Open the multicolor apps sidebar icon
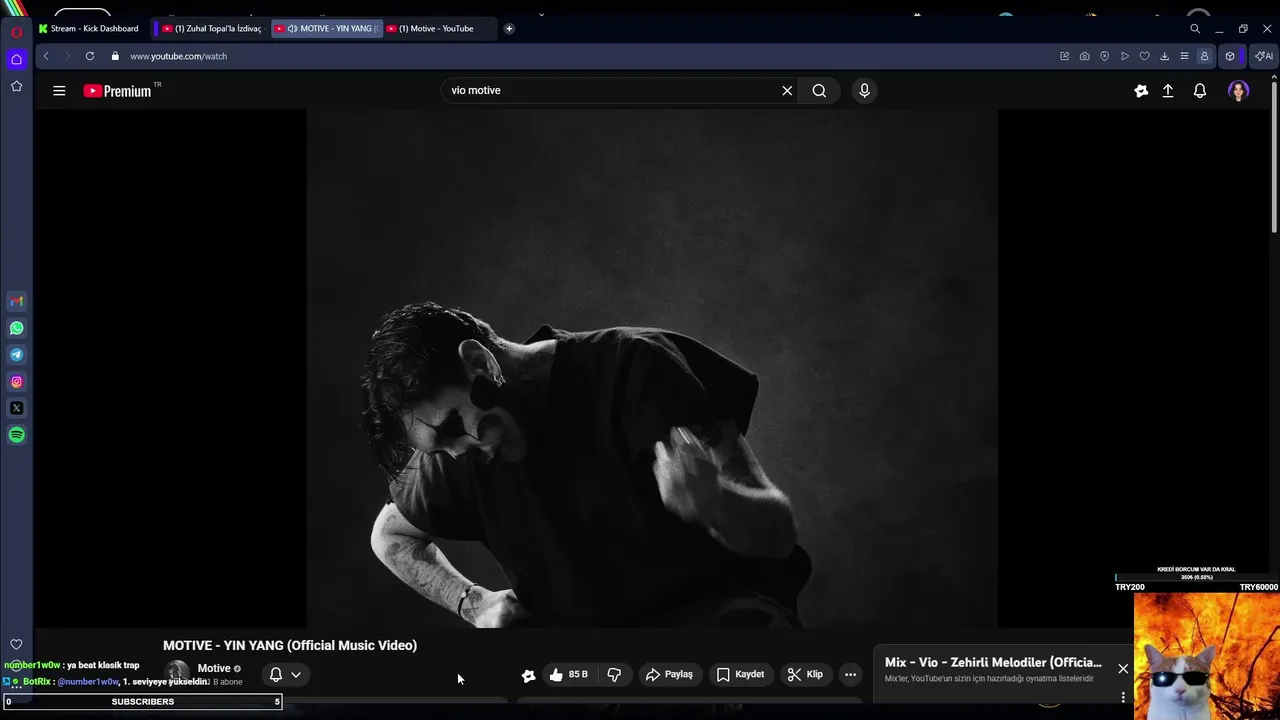The width and height of the screenshot is (1280, 720). (x=16, y=301)
